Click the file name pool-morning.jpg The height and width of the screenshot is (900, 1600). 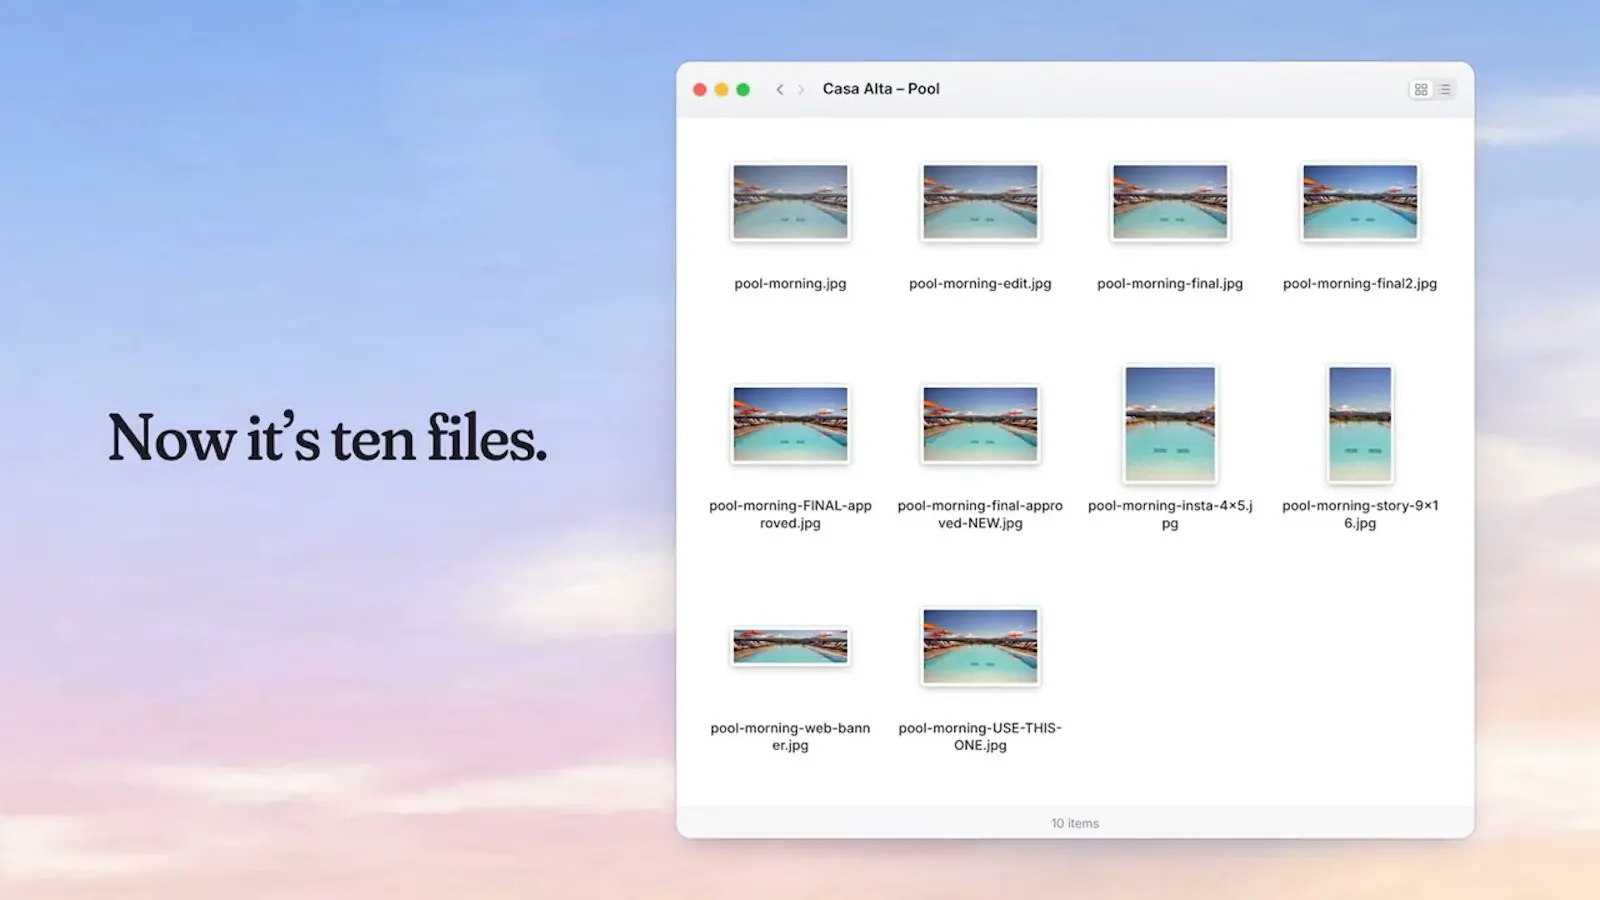point(790,284)
